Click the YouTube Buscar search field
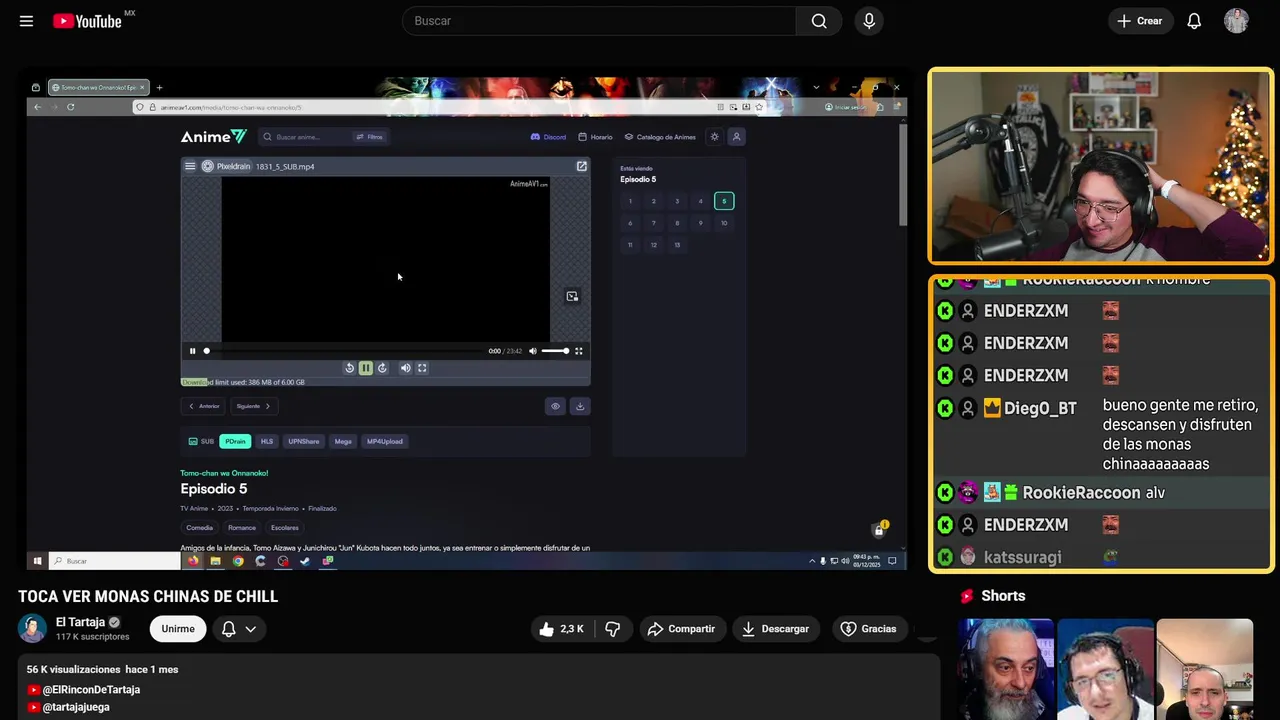 coord(599,21)
